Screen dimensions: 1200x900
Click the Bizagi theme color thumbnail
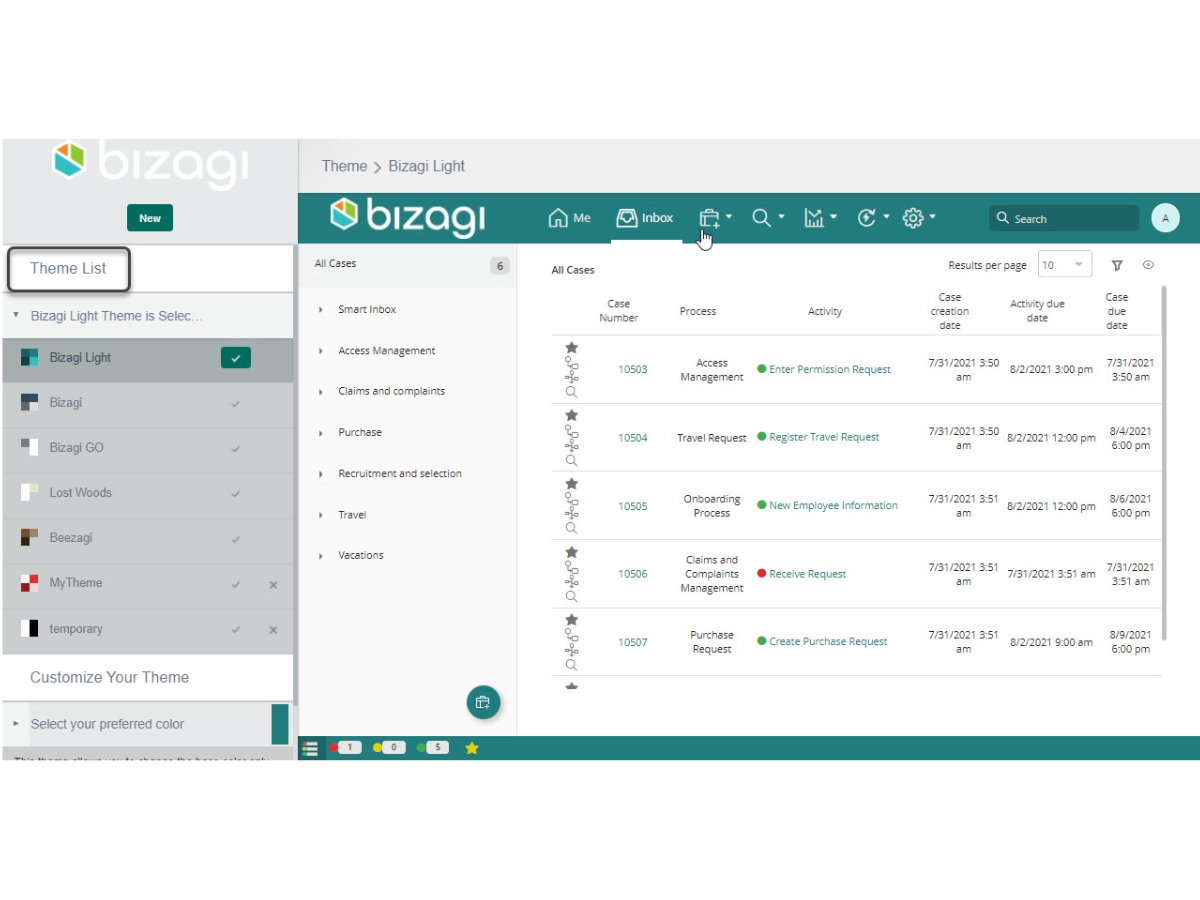(x=30, y=402)
